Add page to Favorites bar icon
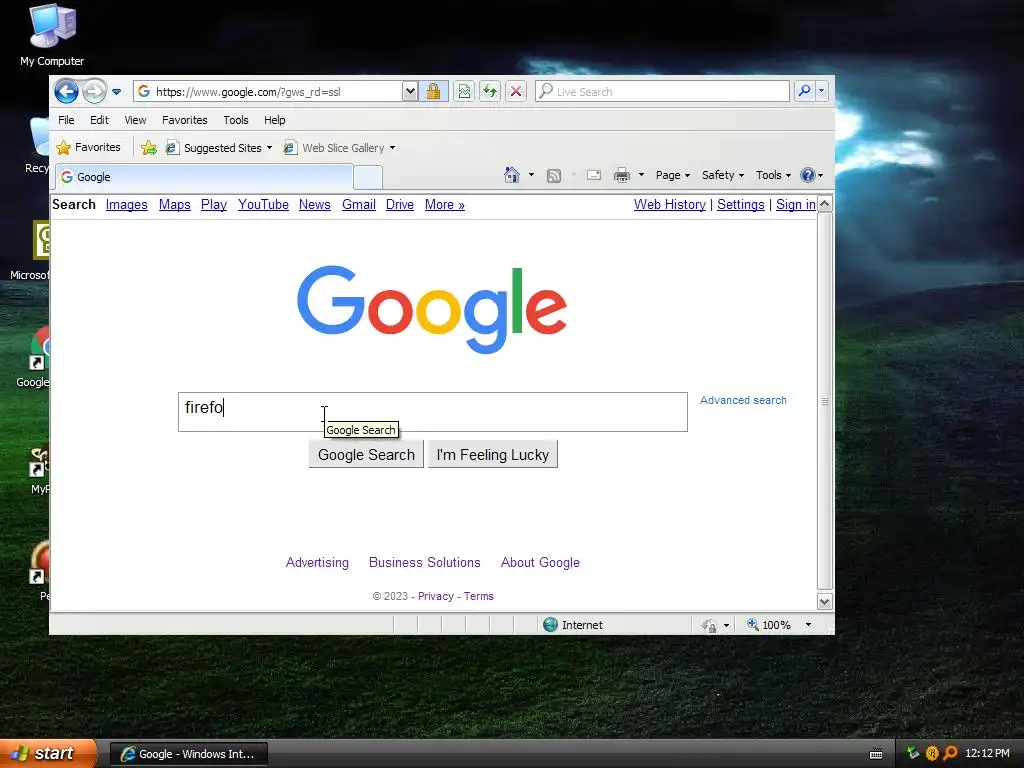This screenshot has width=1024, height=768. pos(149,148)
